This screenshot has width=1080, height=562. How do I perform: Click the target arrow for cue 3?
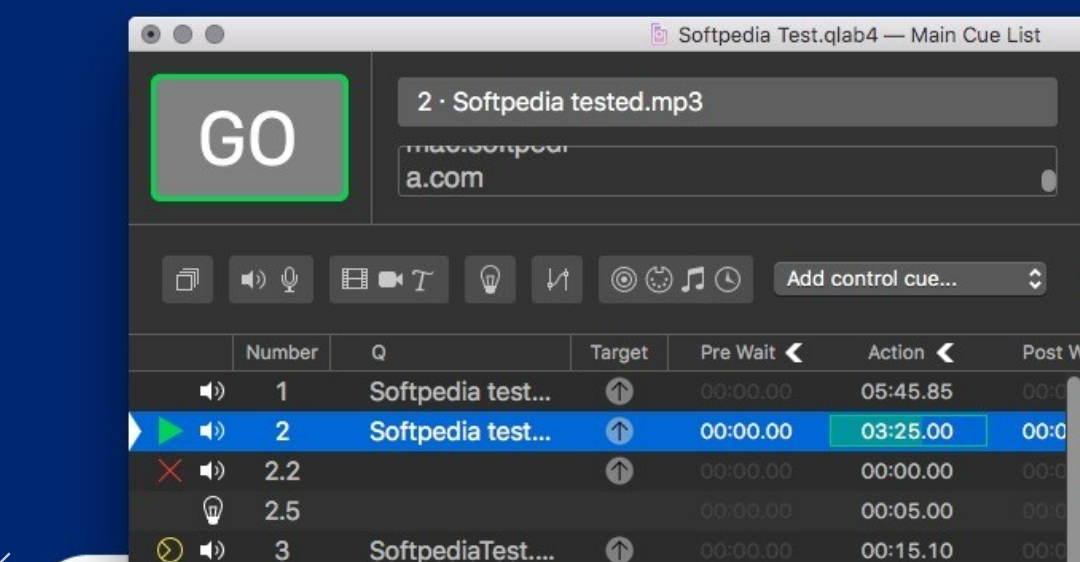click(619, 550)
